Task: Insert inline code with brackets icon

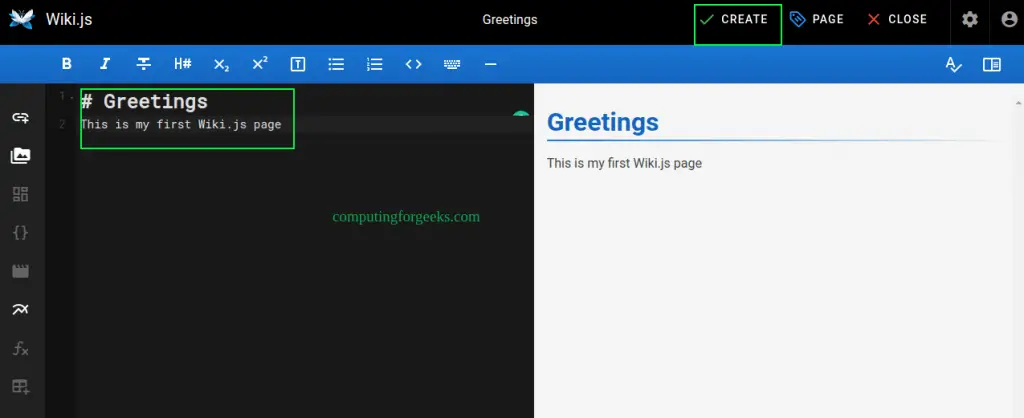Action: [413, 64]
